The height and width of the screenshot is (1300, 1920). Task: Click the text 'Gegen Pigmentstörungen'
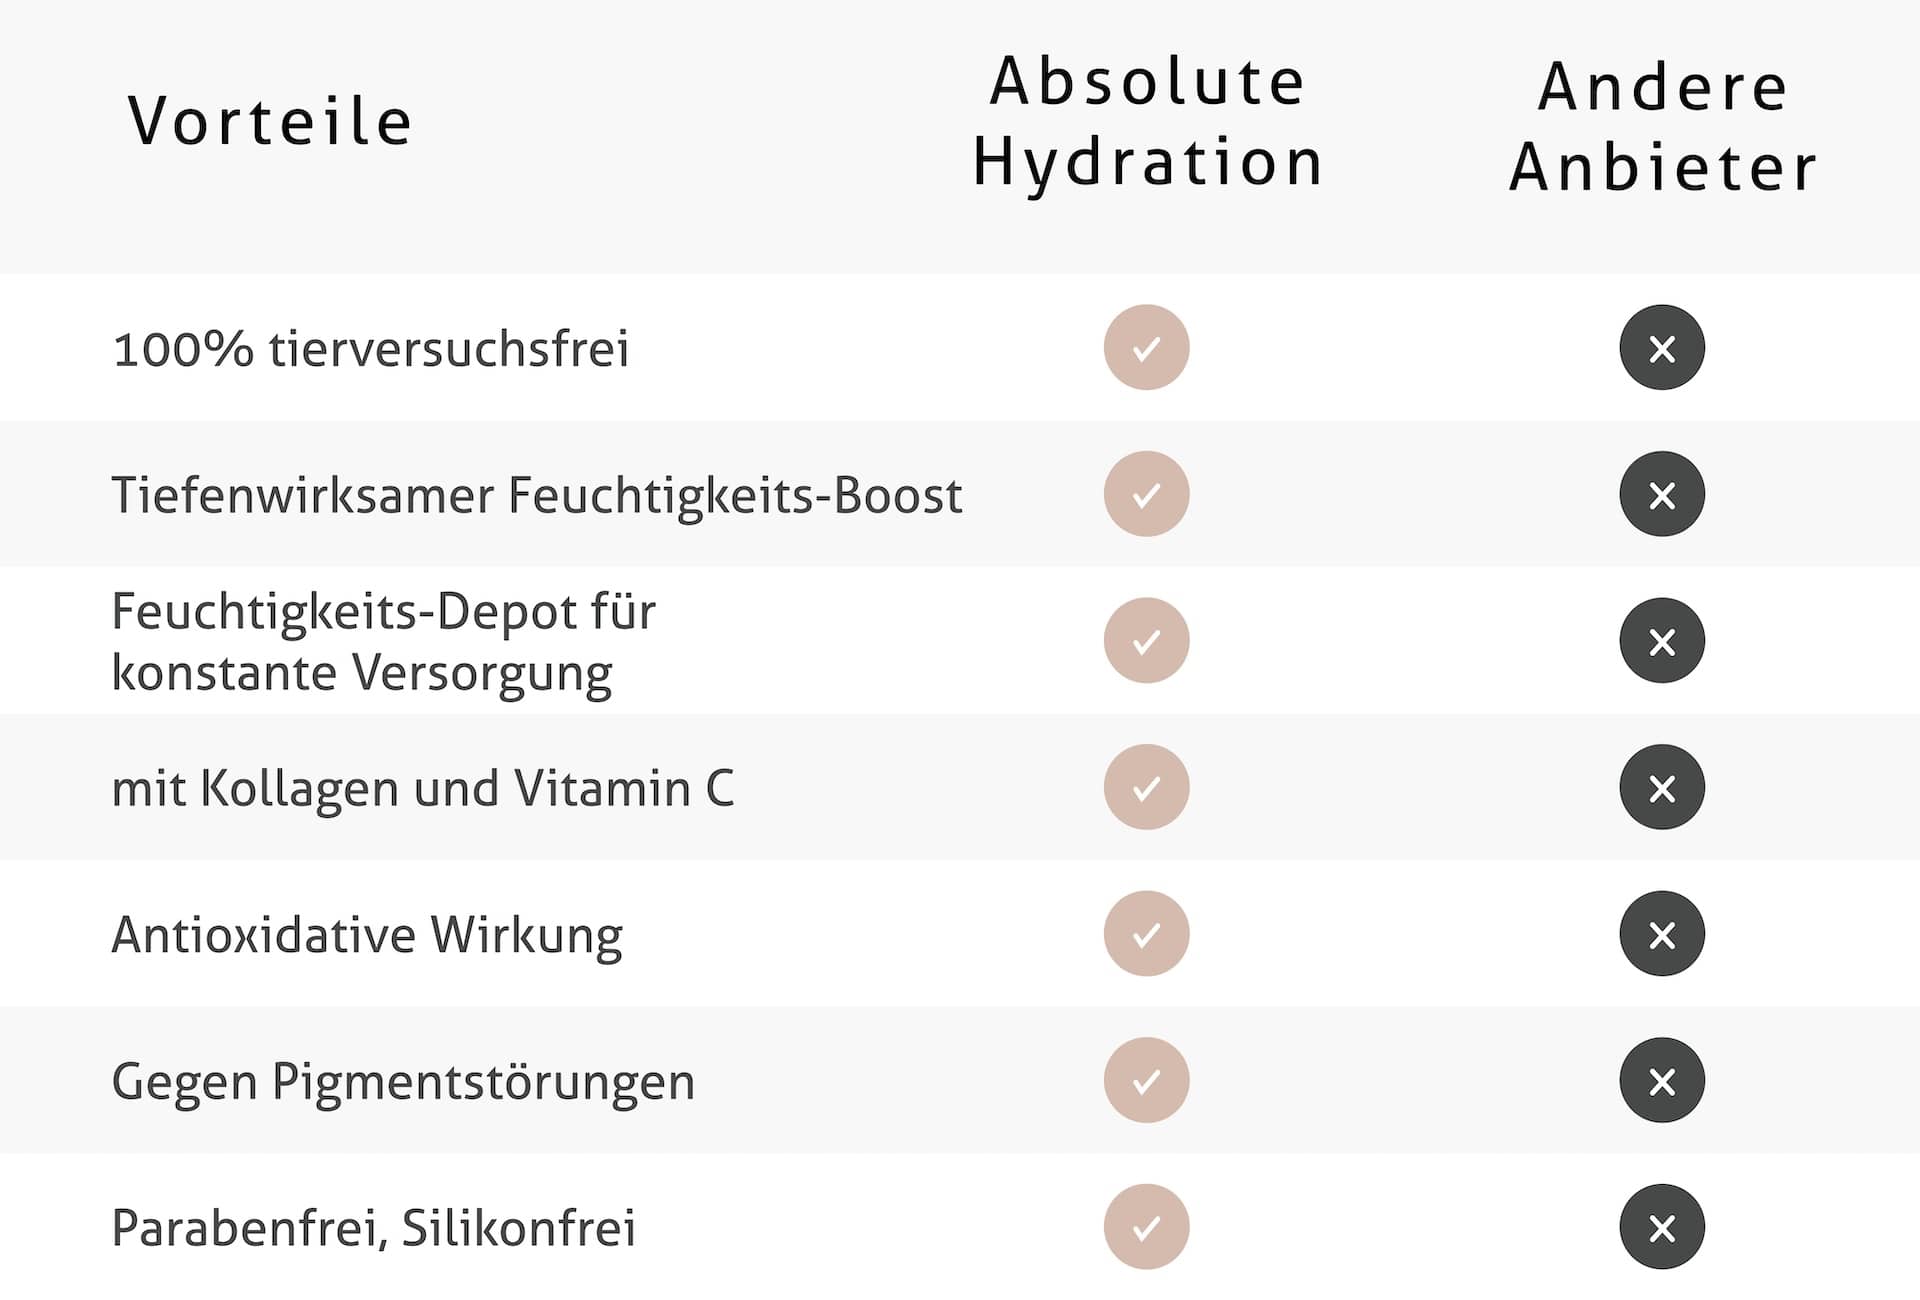click(x=403, y=1082)
